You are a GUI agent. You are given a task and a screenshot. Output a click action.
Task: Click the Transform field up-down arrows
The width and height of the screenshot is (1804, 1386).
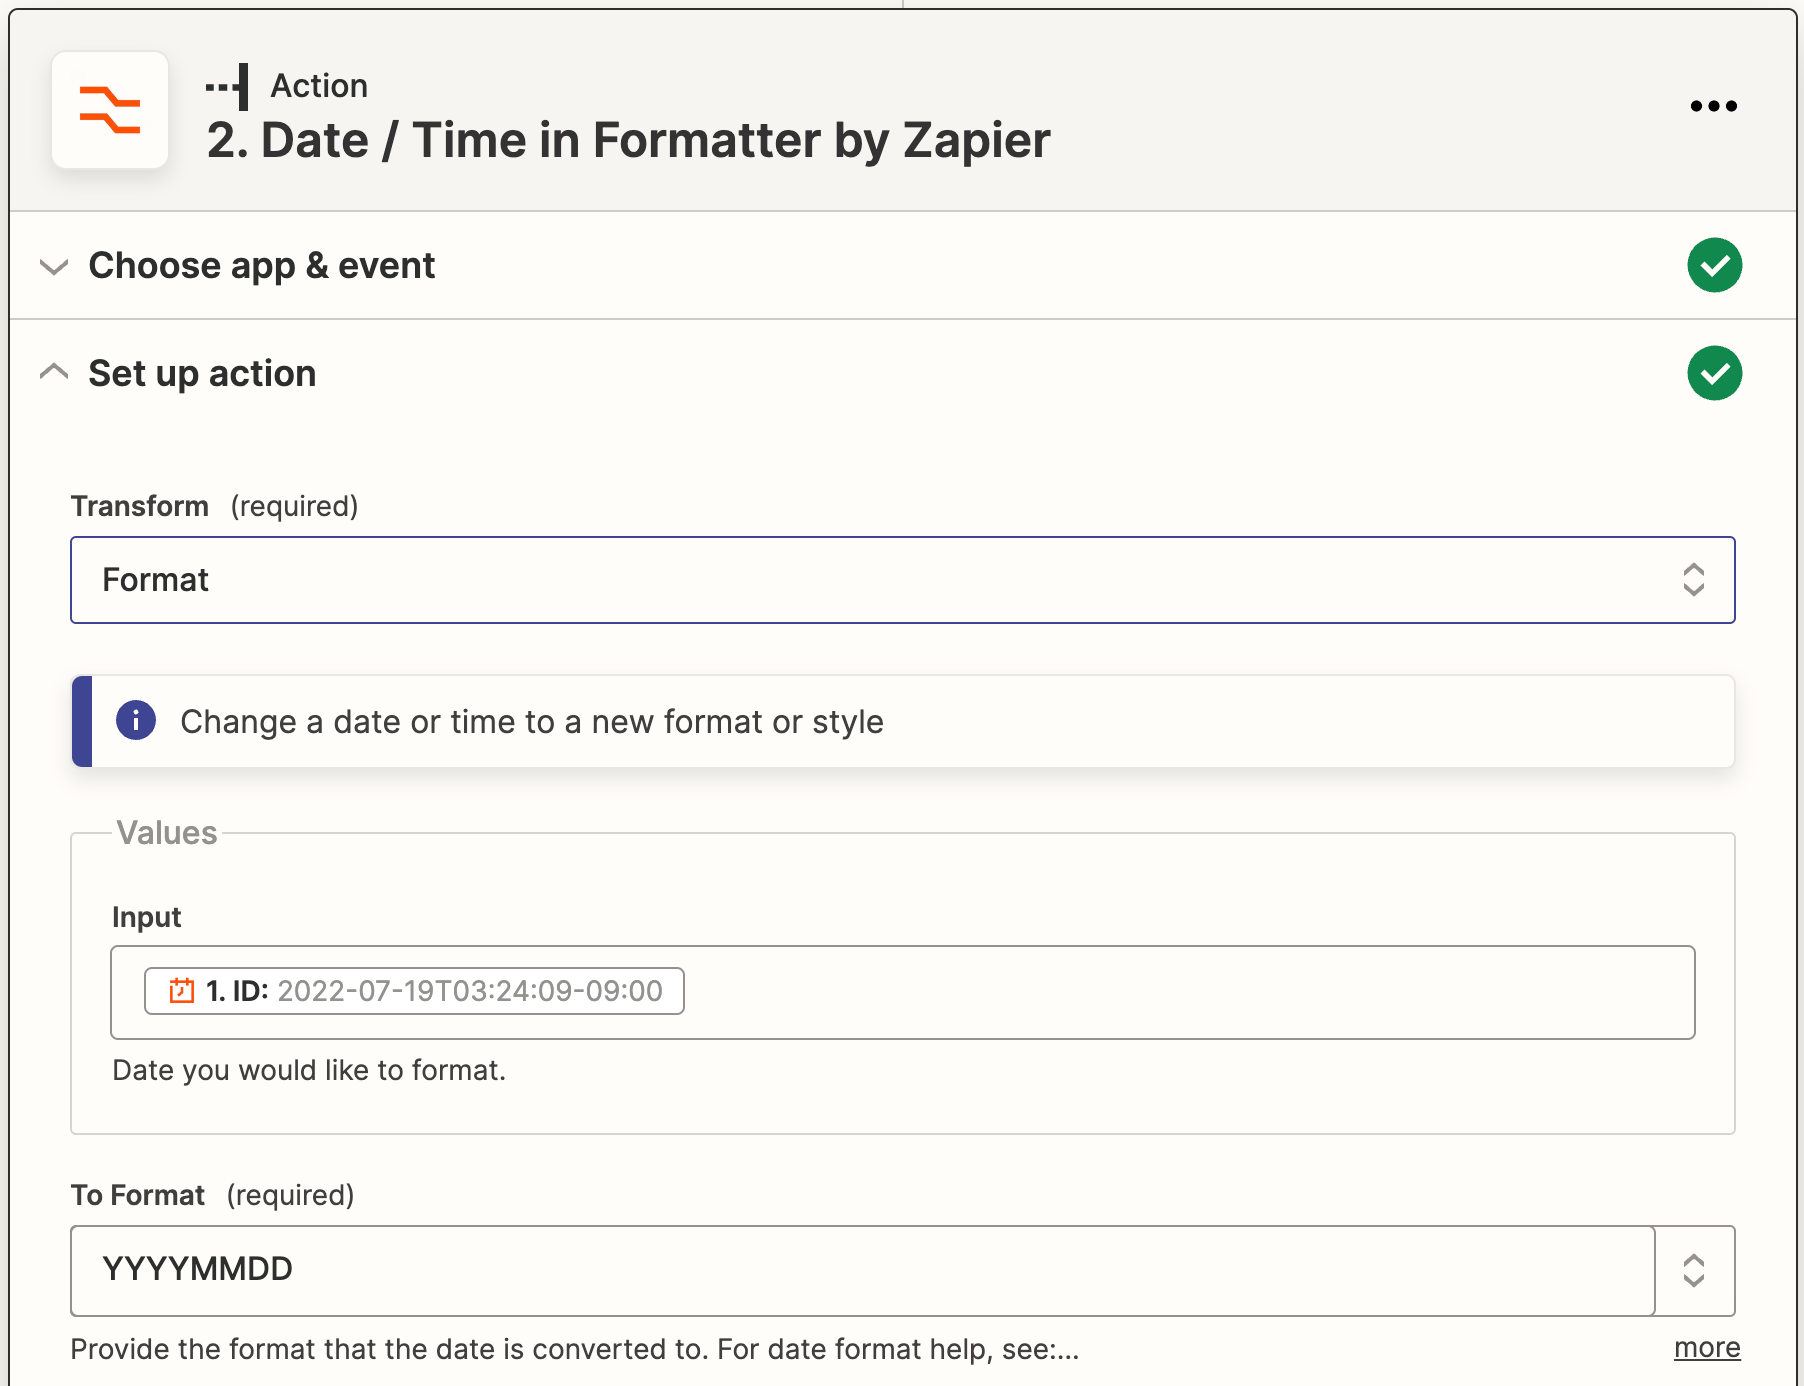pyautogui.click(x=1693, y=580)
